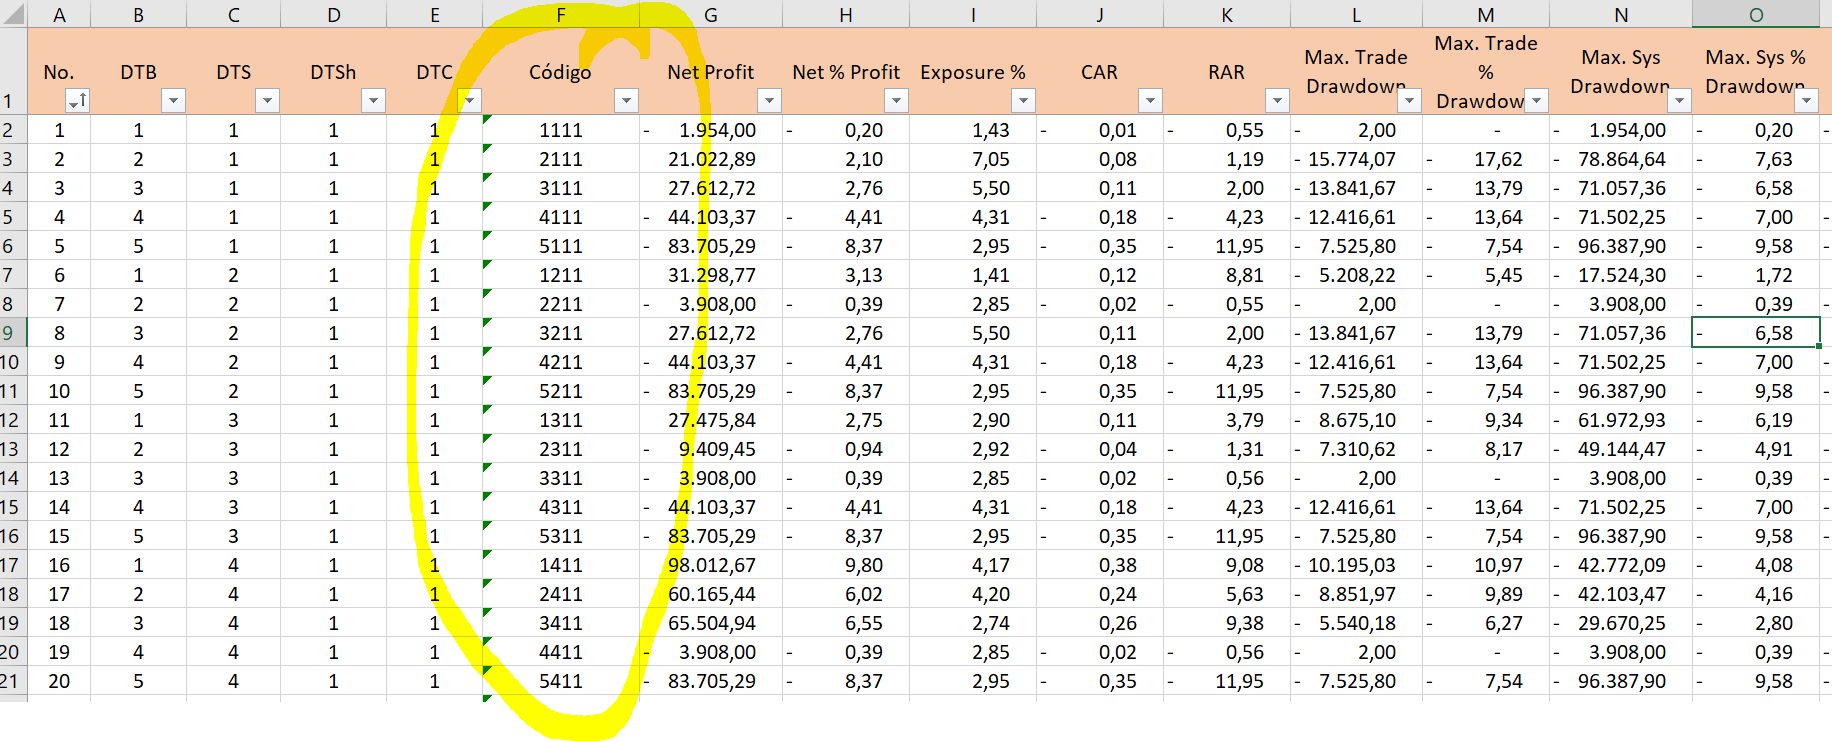Viewport: 1832px width, 741px height.
Task: Click row header number 21
Action: (9, 681)
